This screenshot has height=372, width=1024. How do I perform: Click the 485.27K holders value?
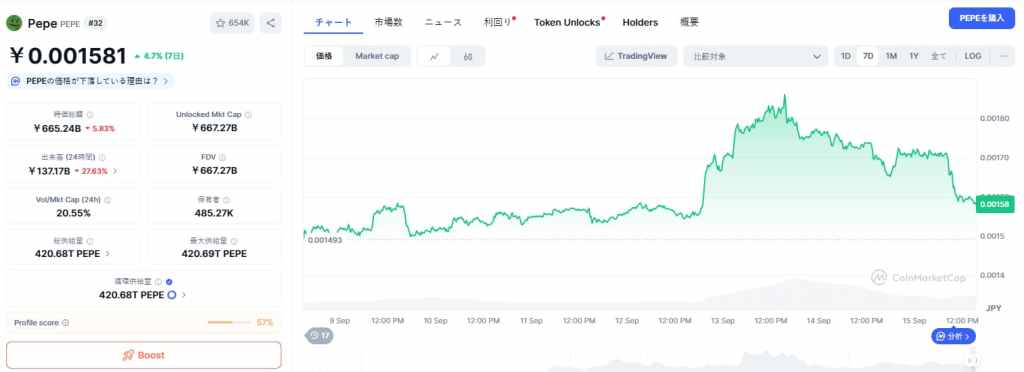coord(214,213)
